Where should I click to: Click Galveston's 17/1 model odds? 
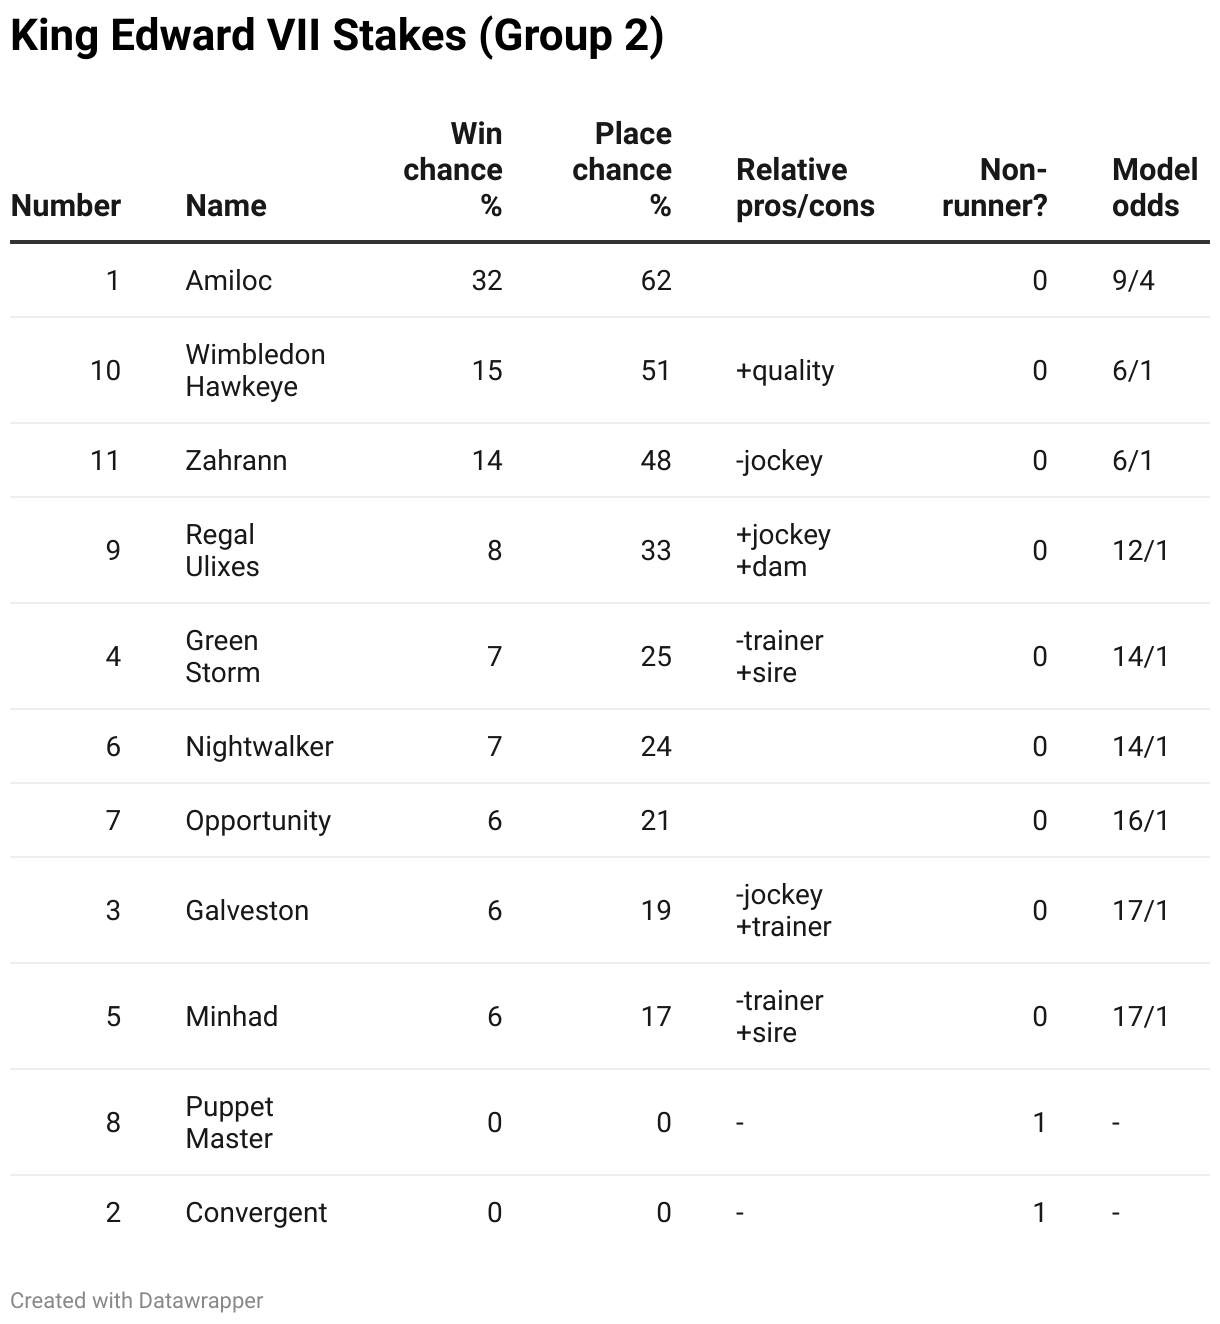[x=1140, y=911]
